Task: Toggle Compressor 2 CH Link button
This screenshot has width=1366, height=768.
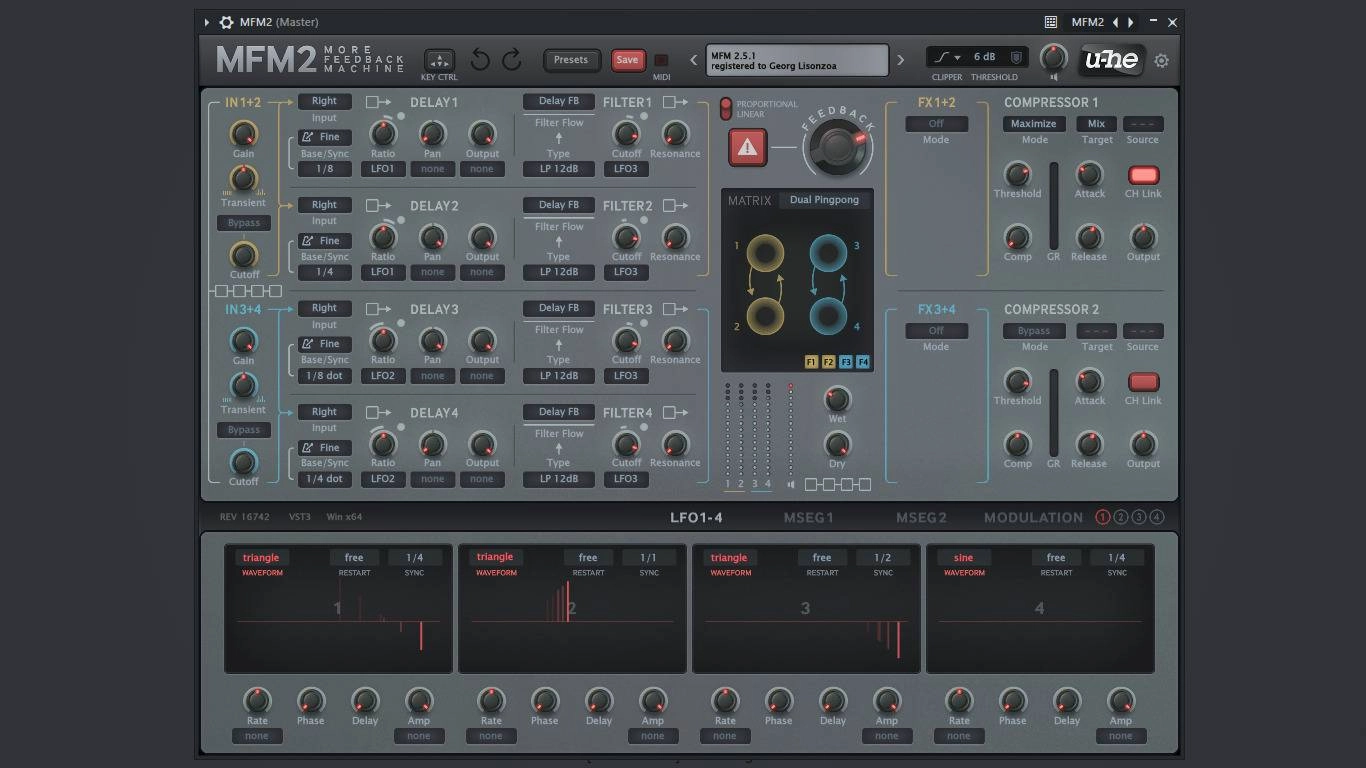Action: 1143,382
